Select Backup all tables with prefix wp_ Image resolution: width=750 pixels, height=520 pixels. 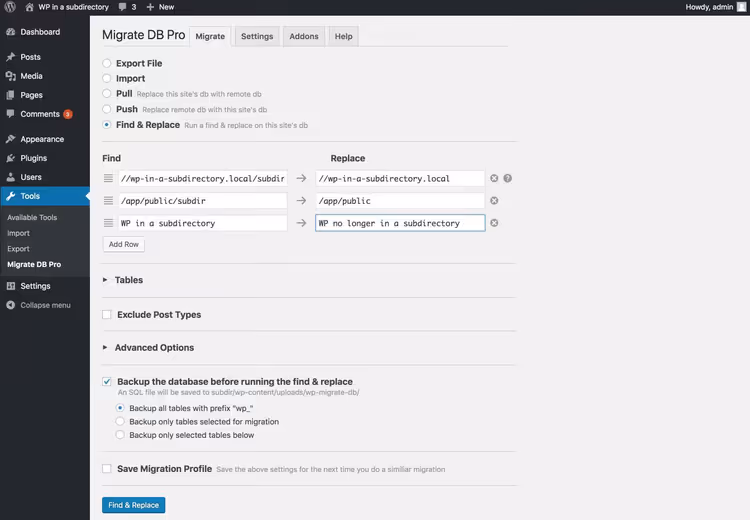(x=120, y=408)
